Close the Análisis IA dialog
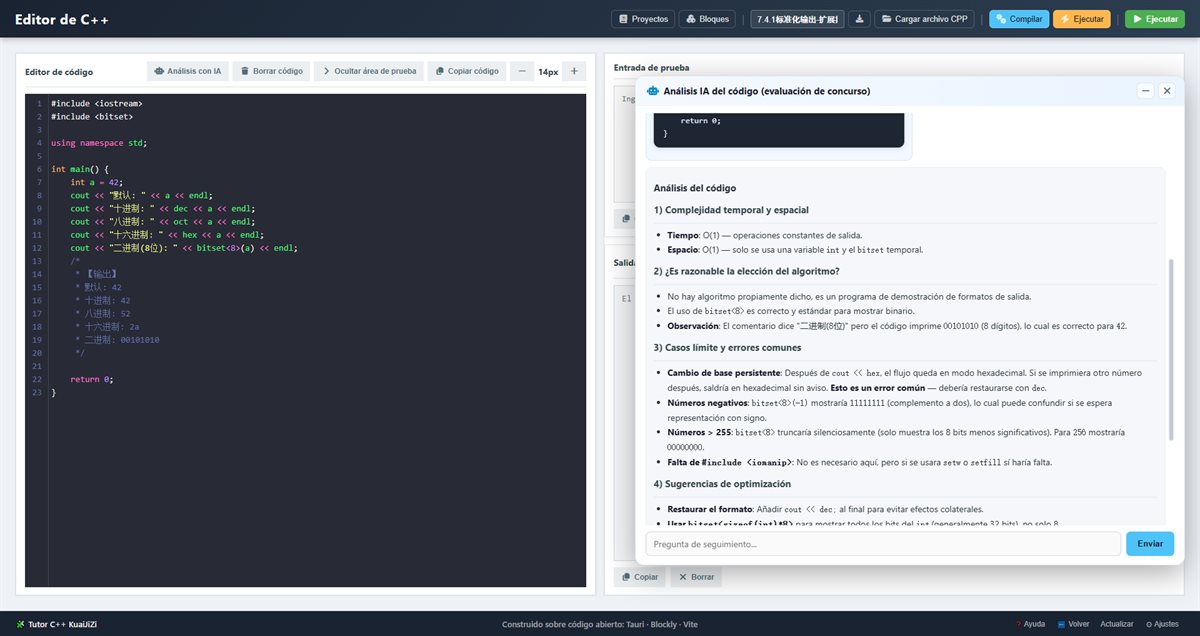This screenshot has width=1200, height=636. click(1166, 91)
